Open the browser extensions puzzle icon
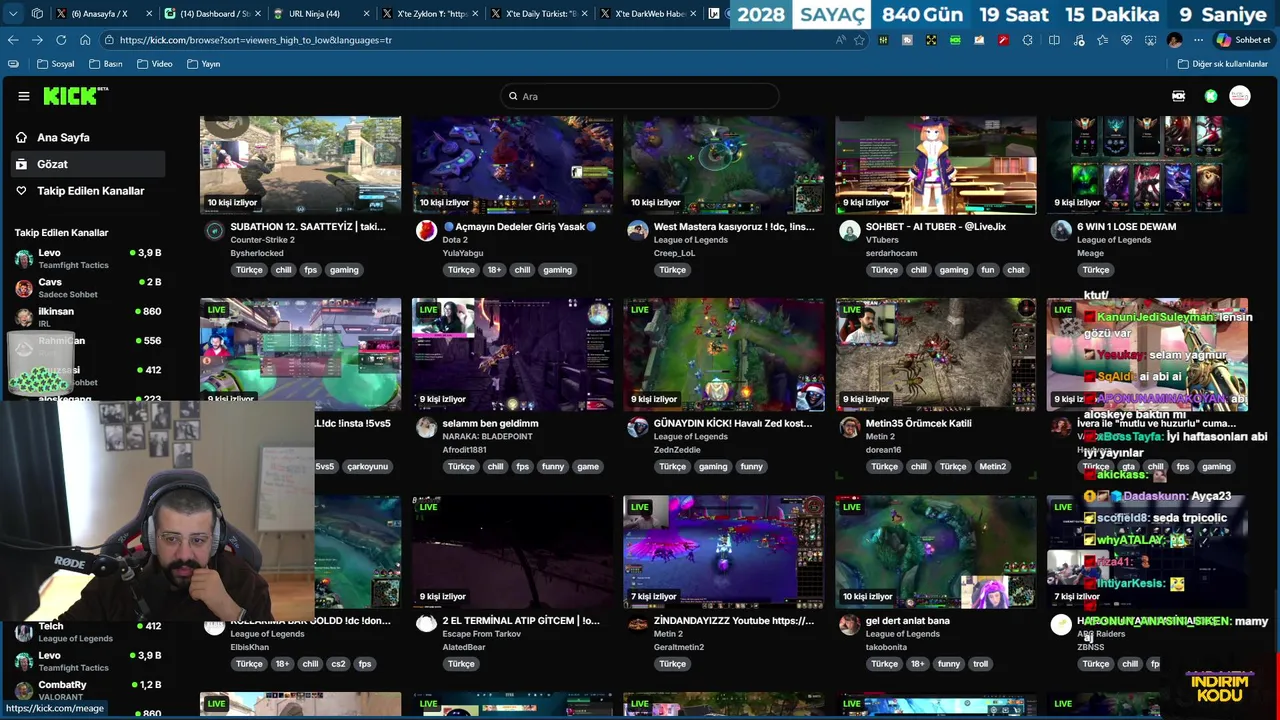Image resolution: width=1280 pixels, height=720 pixels. tap(1027, 40)
